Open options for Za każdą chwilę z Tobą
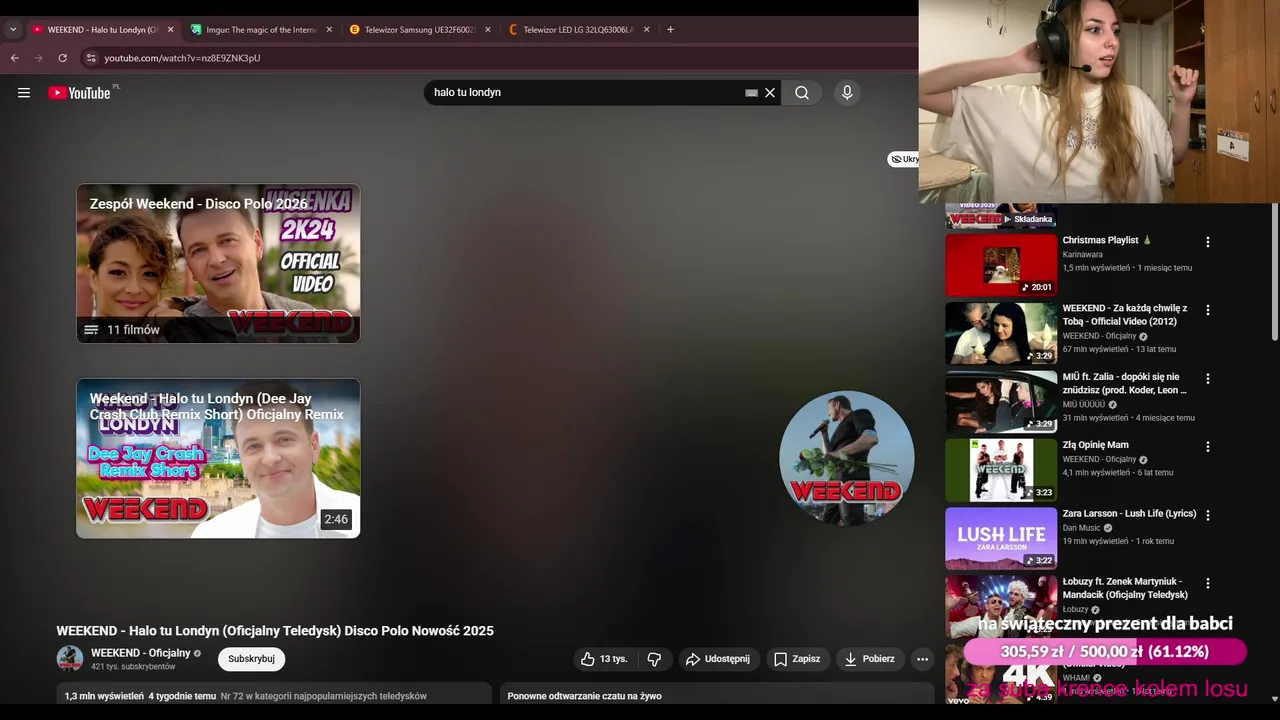The image size is (1280, 720). pos(1207,310)
